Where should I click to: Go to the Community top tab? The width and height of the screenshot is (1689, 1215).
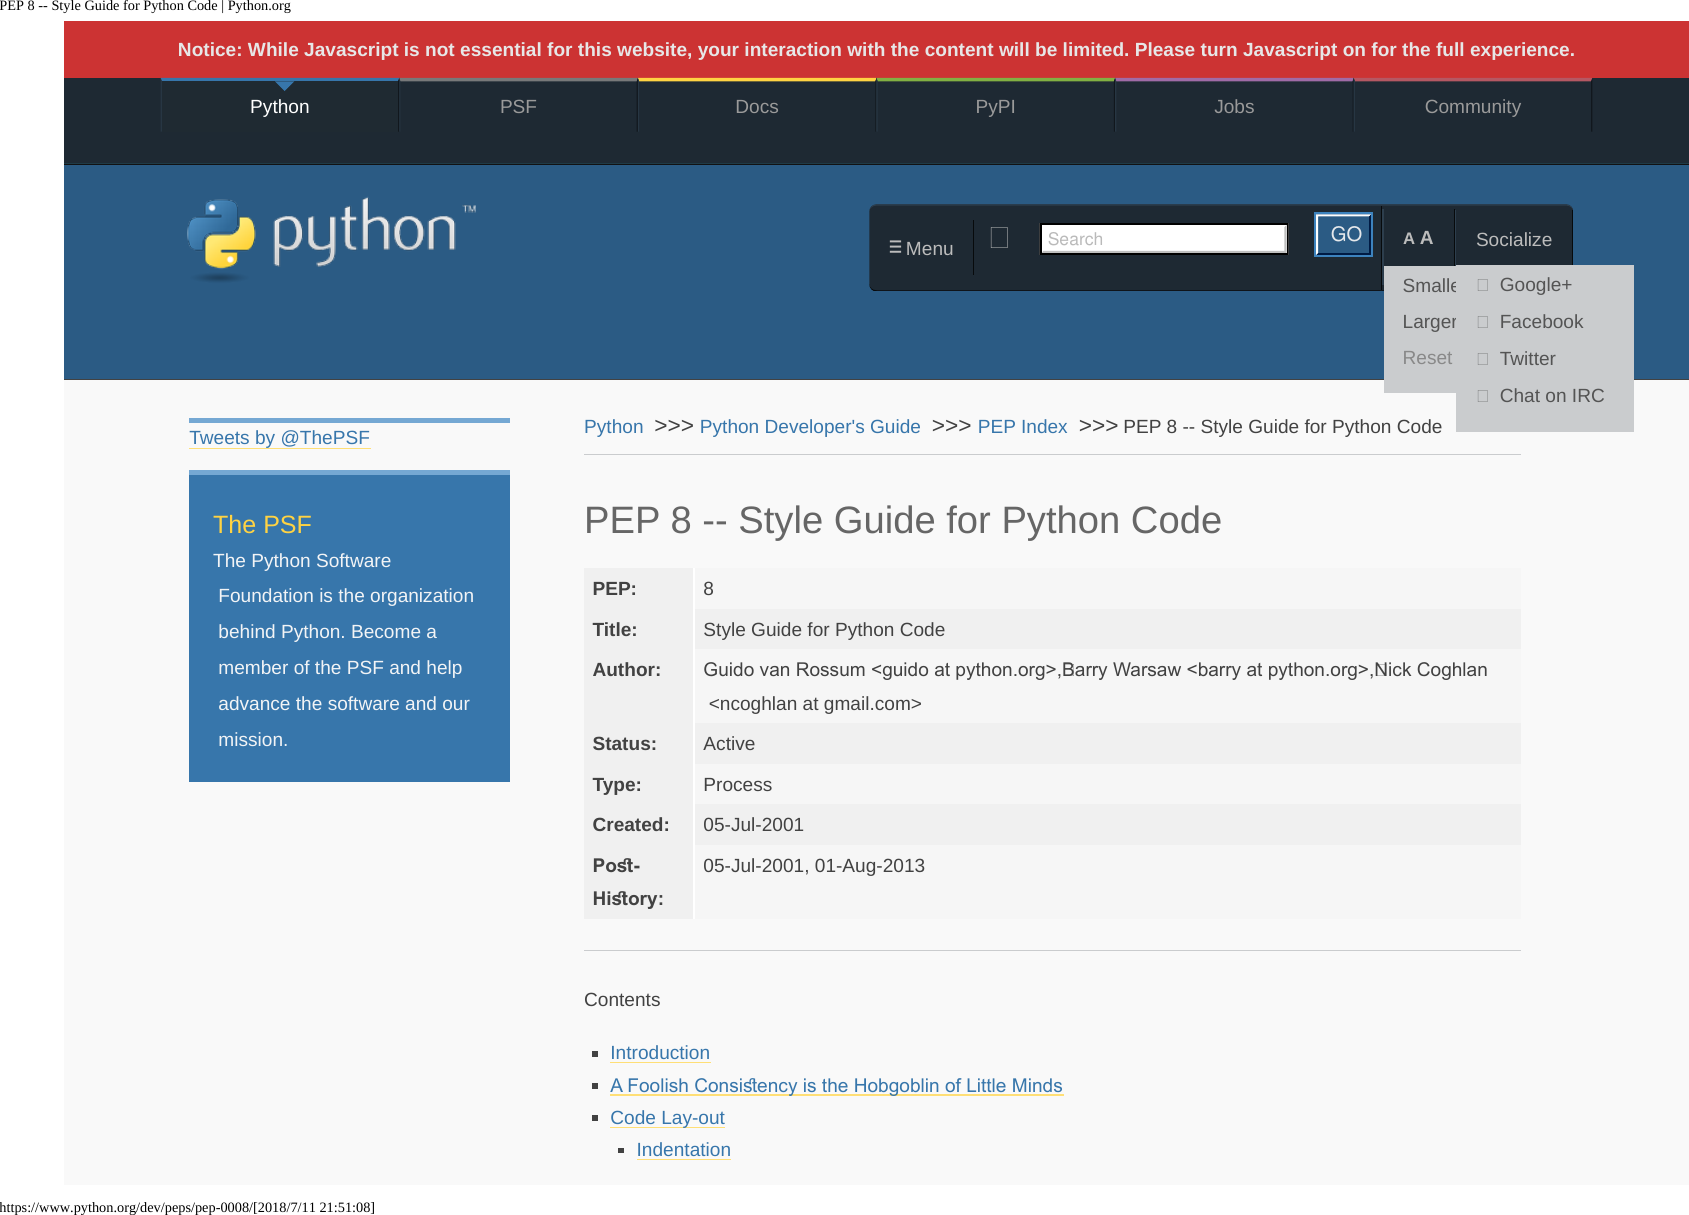(x=1472, y=107)
